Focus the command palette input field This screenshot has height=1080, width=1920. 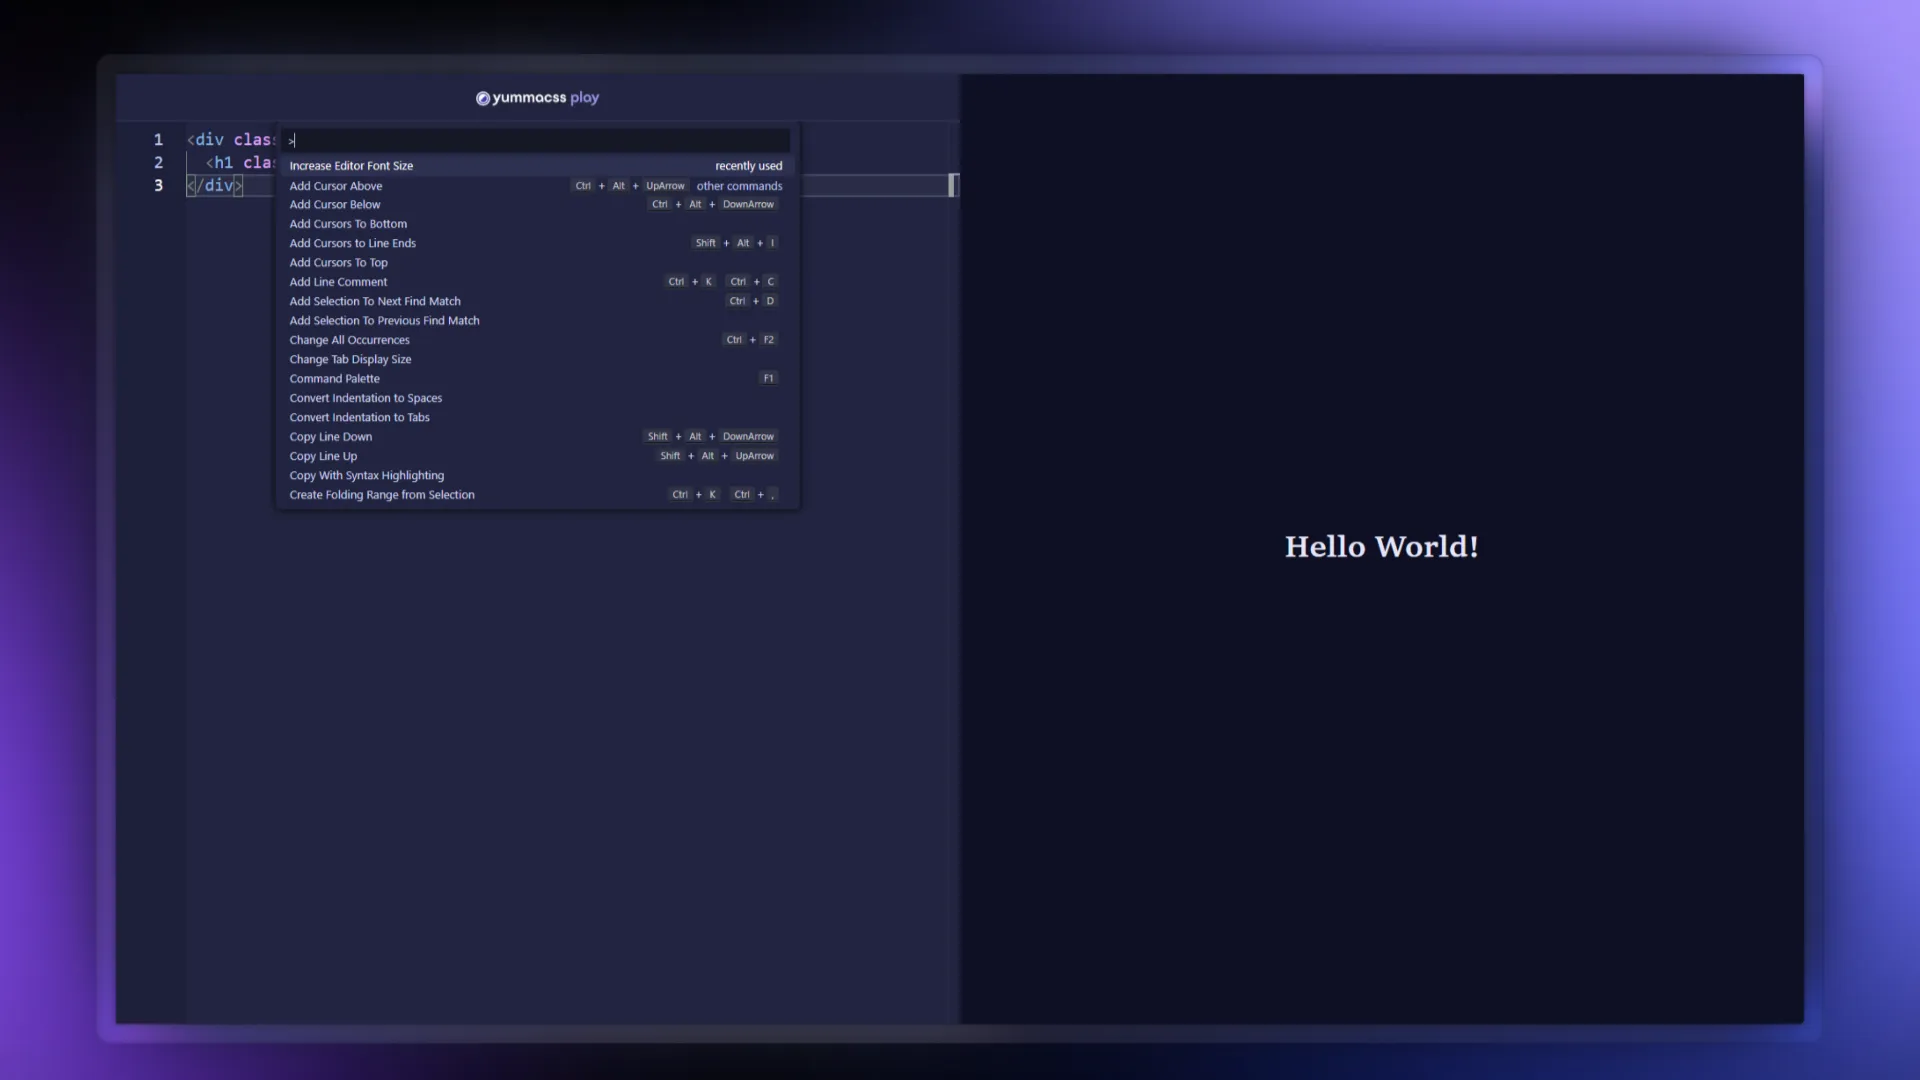coord(538,141)
